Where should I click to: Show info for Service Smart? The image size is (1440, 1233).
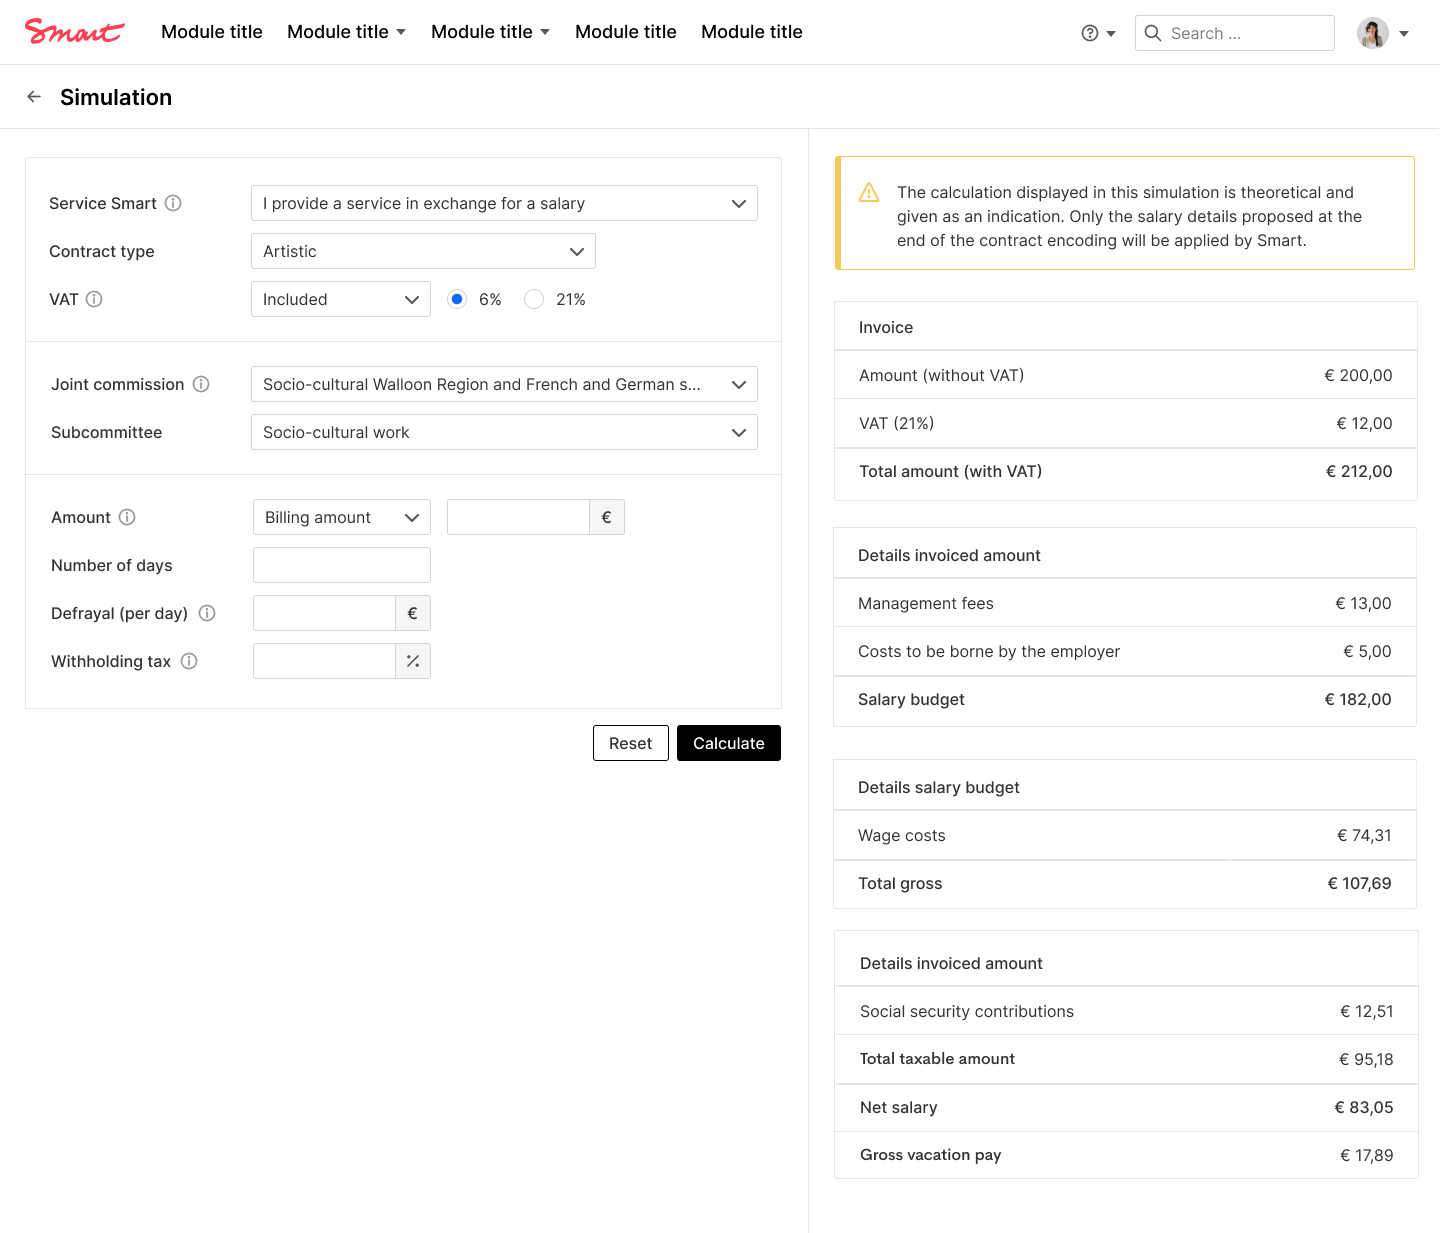click(x=173, y=203)
